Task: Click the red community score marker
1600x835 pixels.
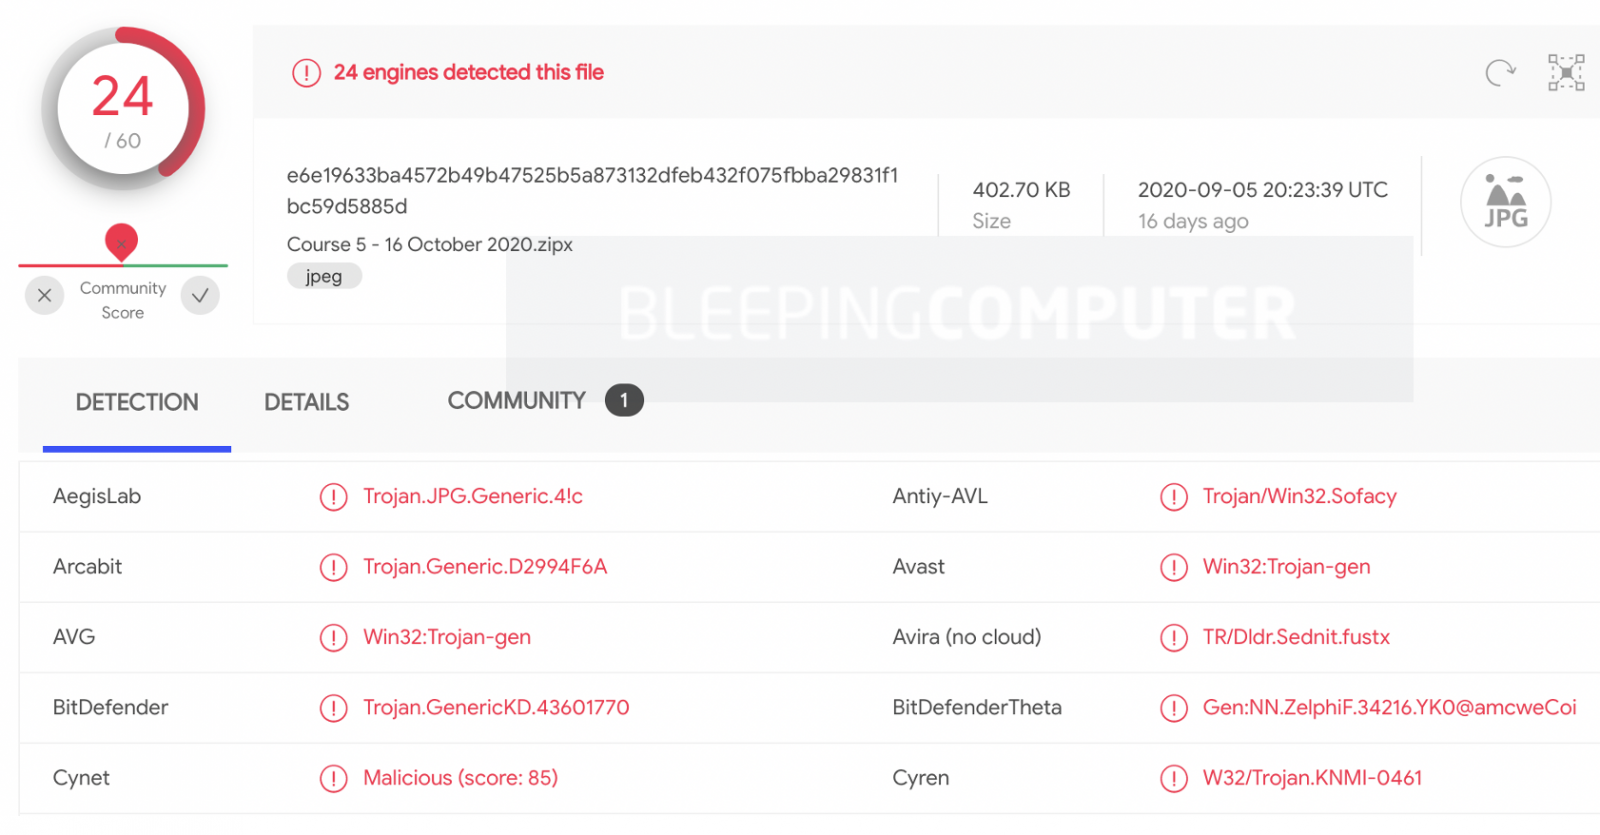Action: [x=121, y=241]
